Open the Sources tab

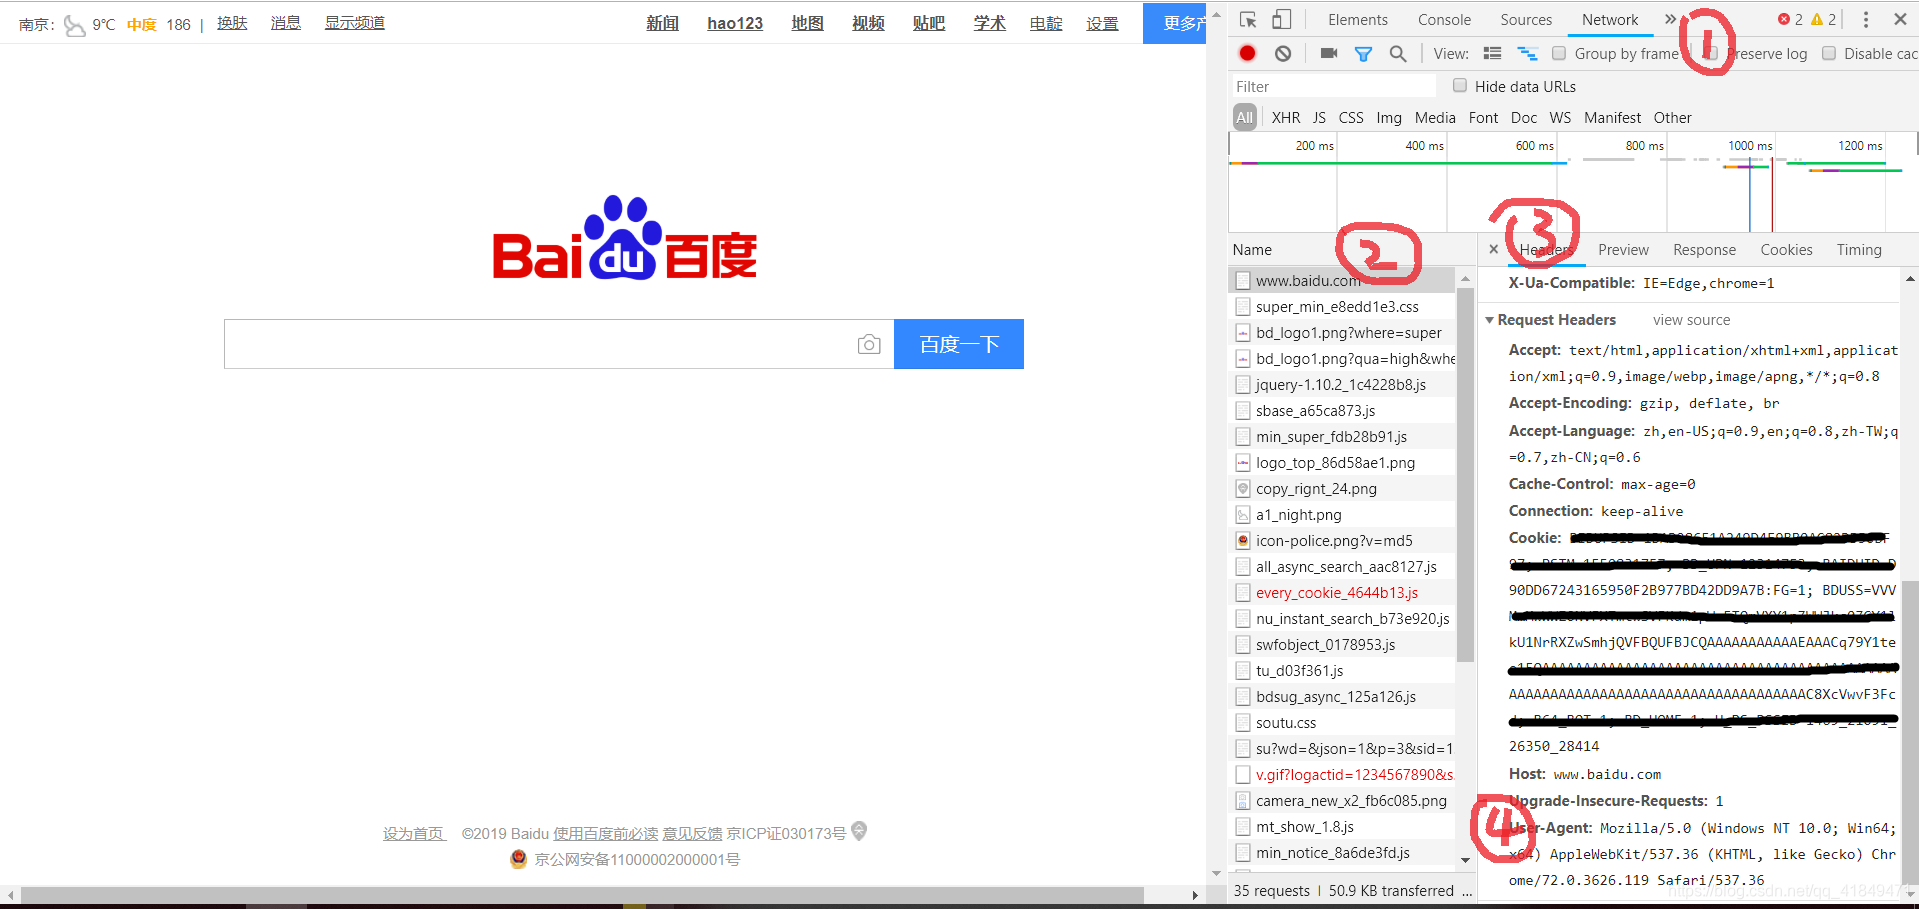coord(1526,19)
